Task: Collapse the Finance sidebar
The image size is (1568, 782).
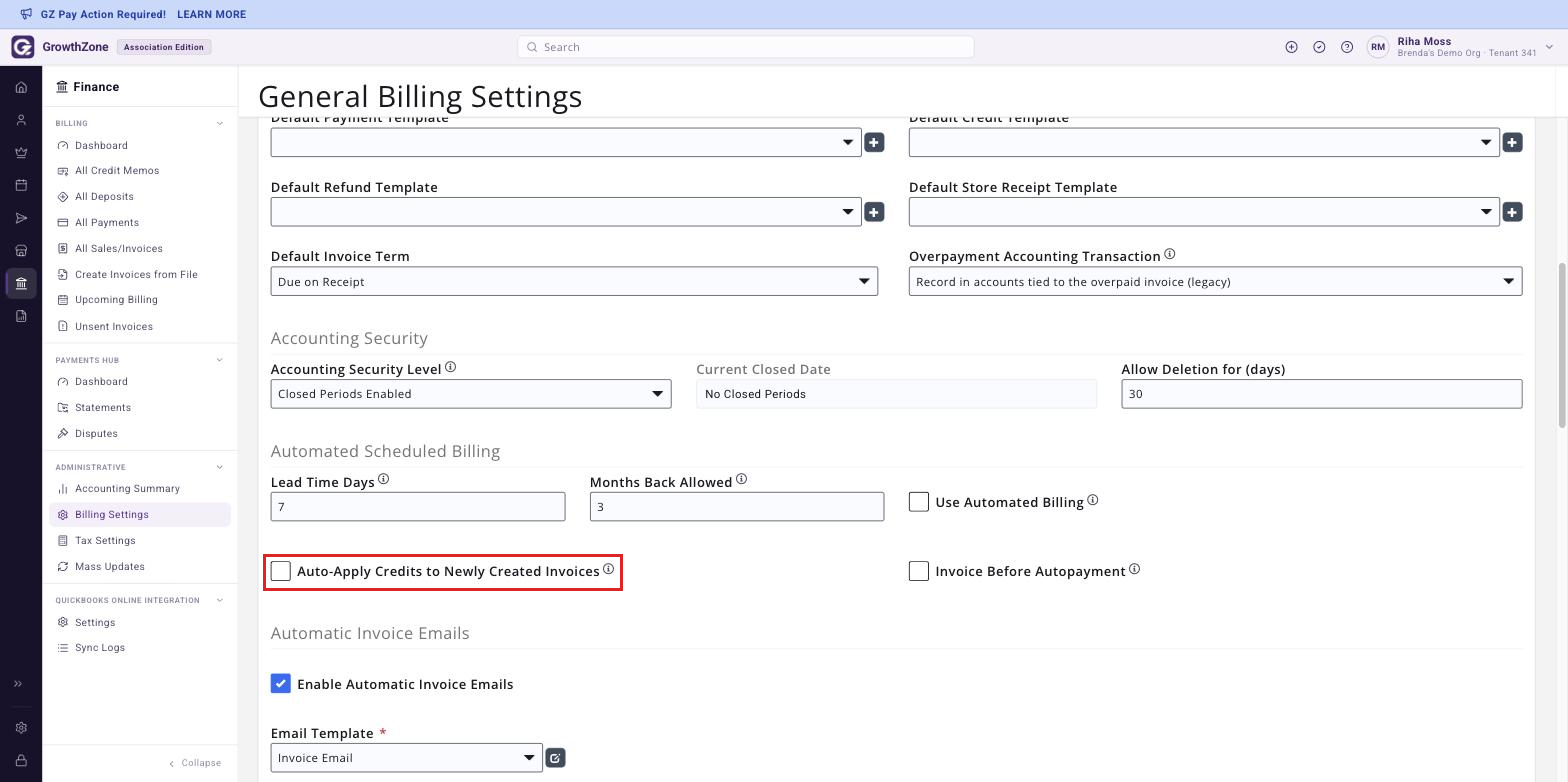Action: pos(195,763)
